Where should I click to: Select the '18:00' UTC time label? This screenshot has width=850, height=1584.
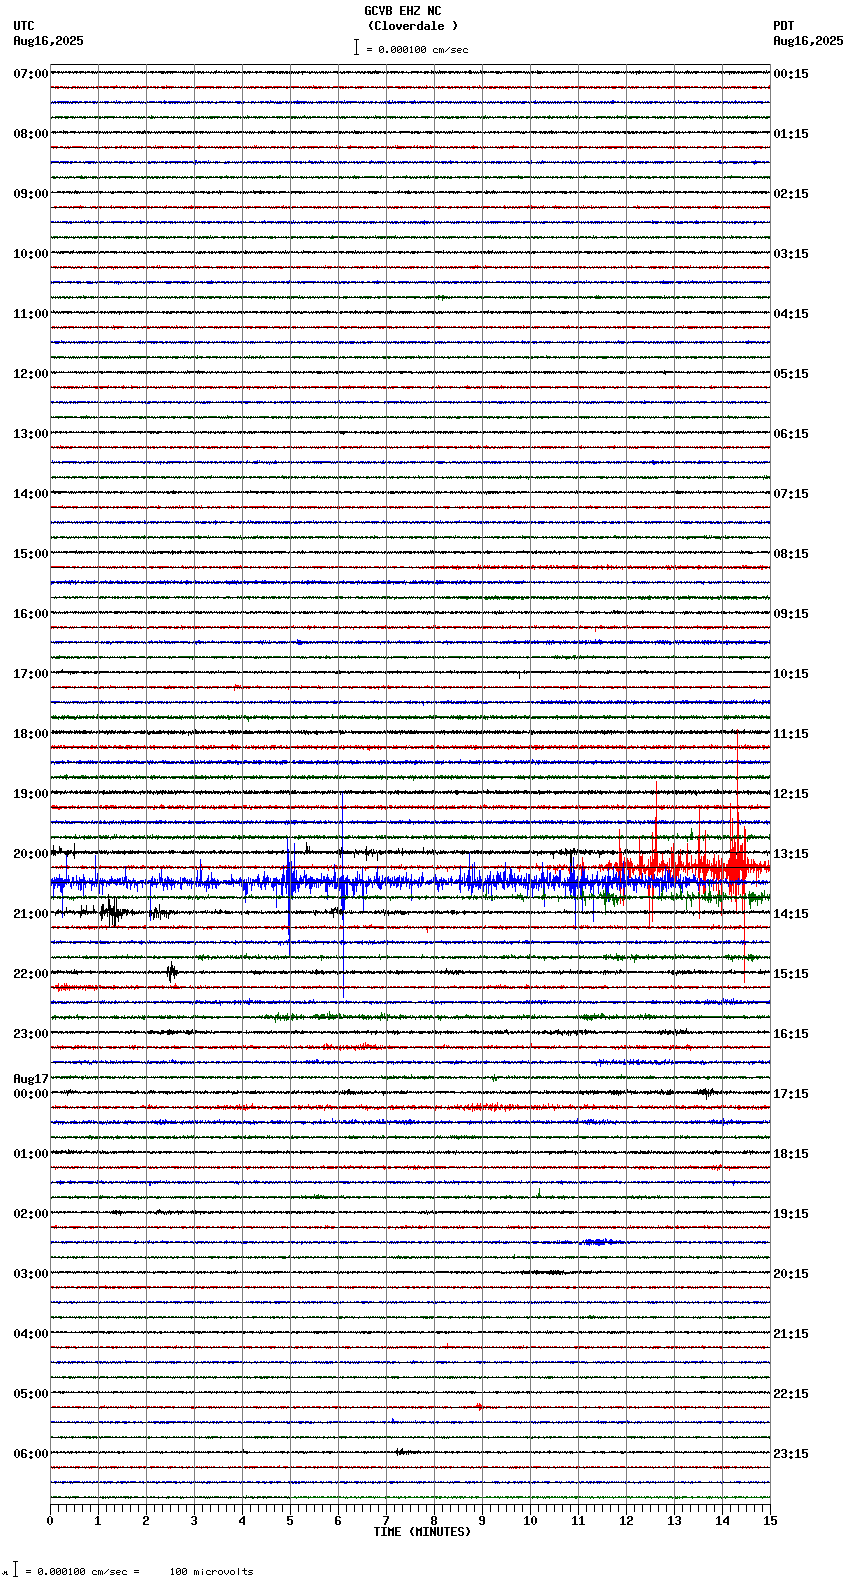click(31, 734)
